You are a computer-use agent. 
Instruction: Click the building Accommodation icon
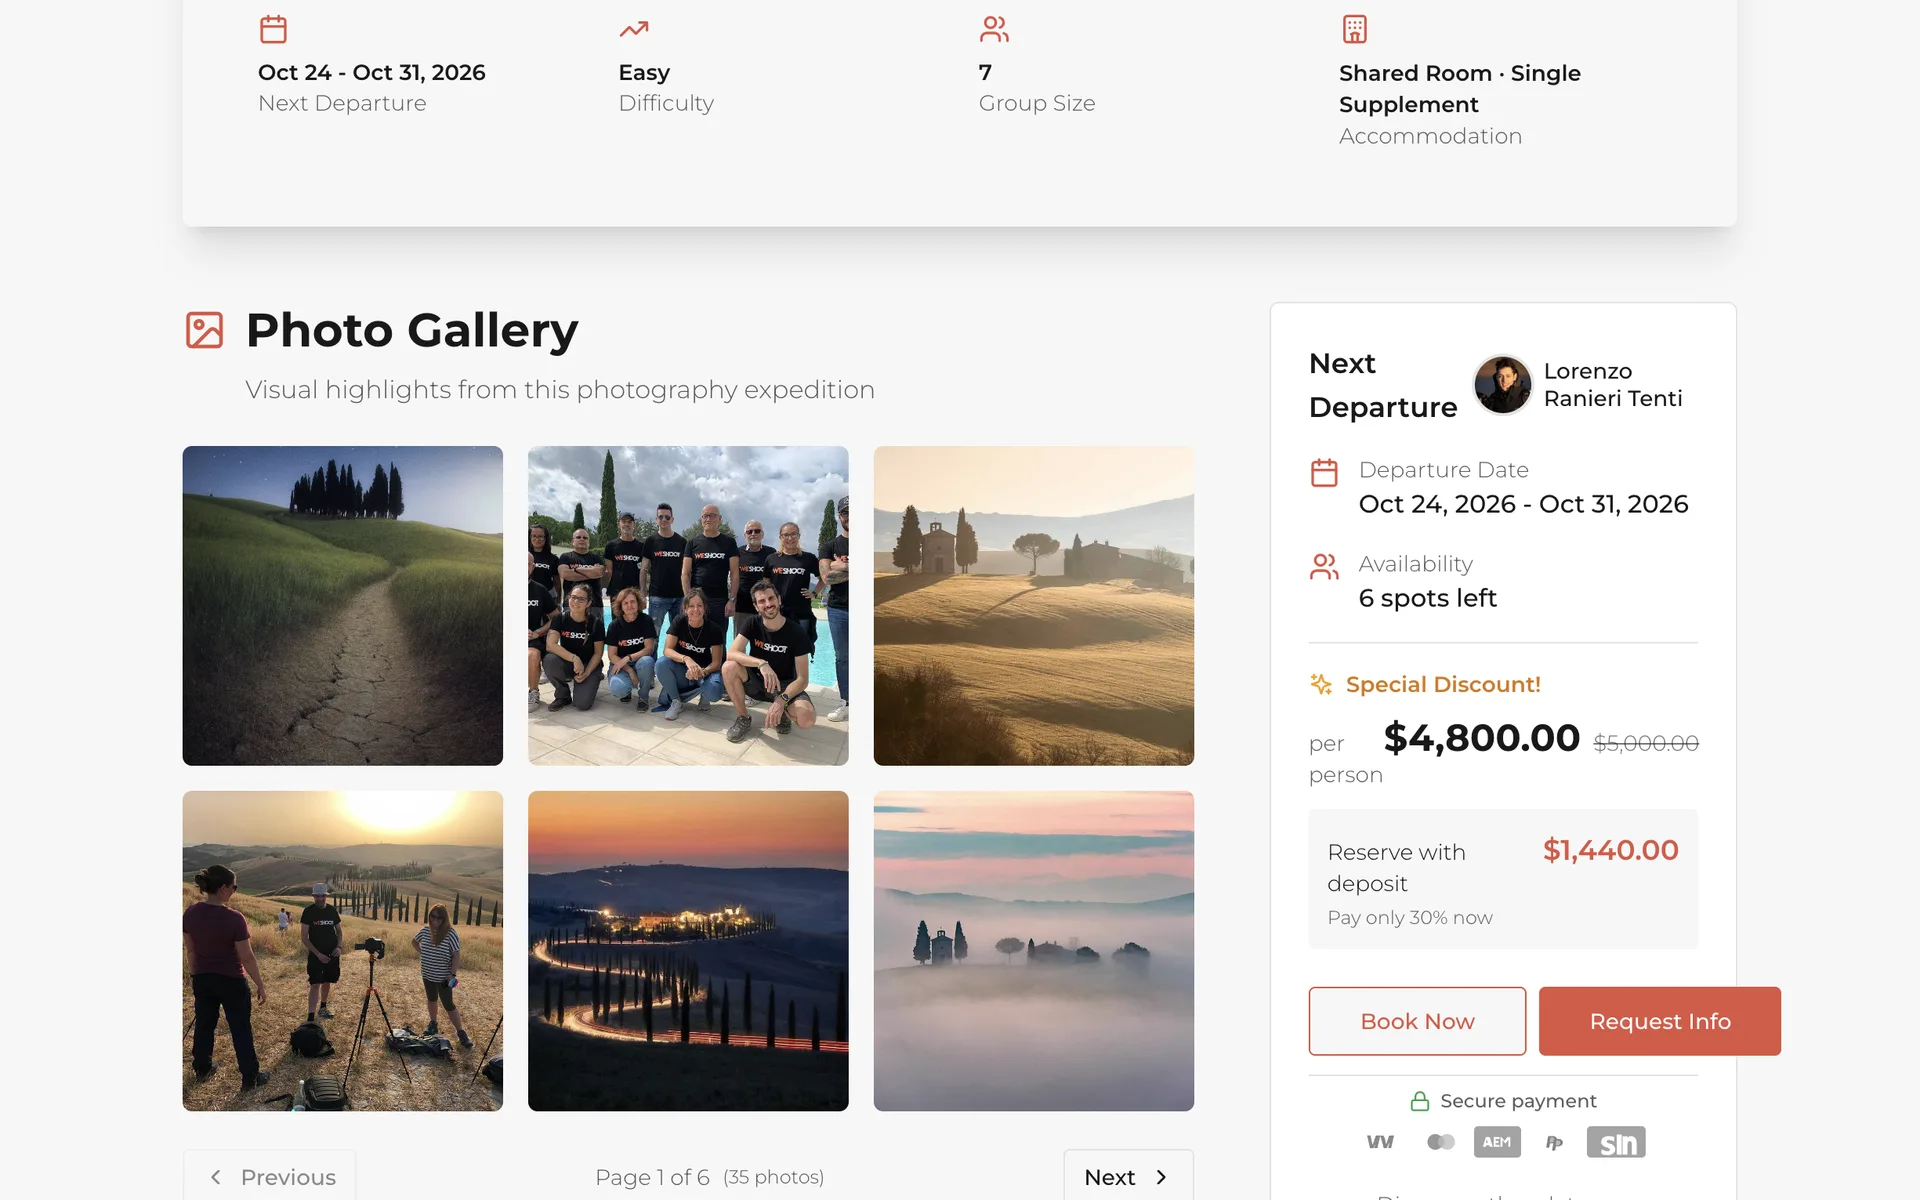(x=1354, y=29)
